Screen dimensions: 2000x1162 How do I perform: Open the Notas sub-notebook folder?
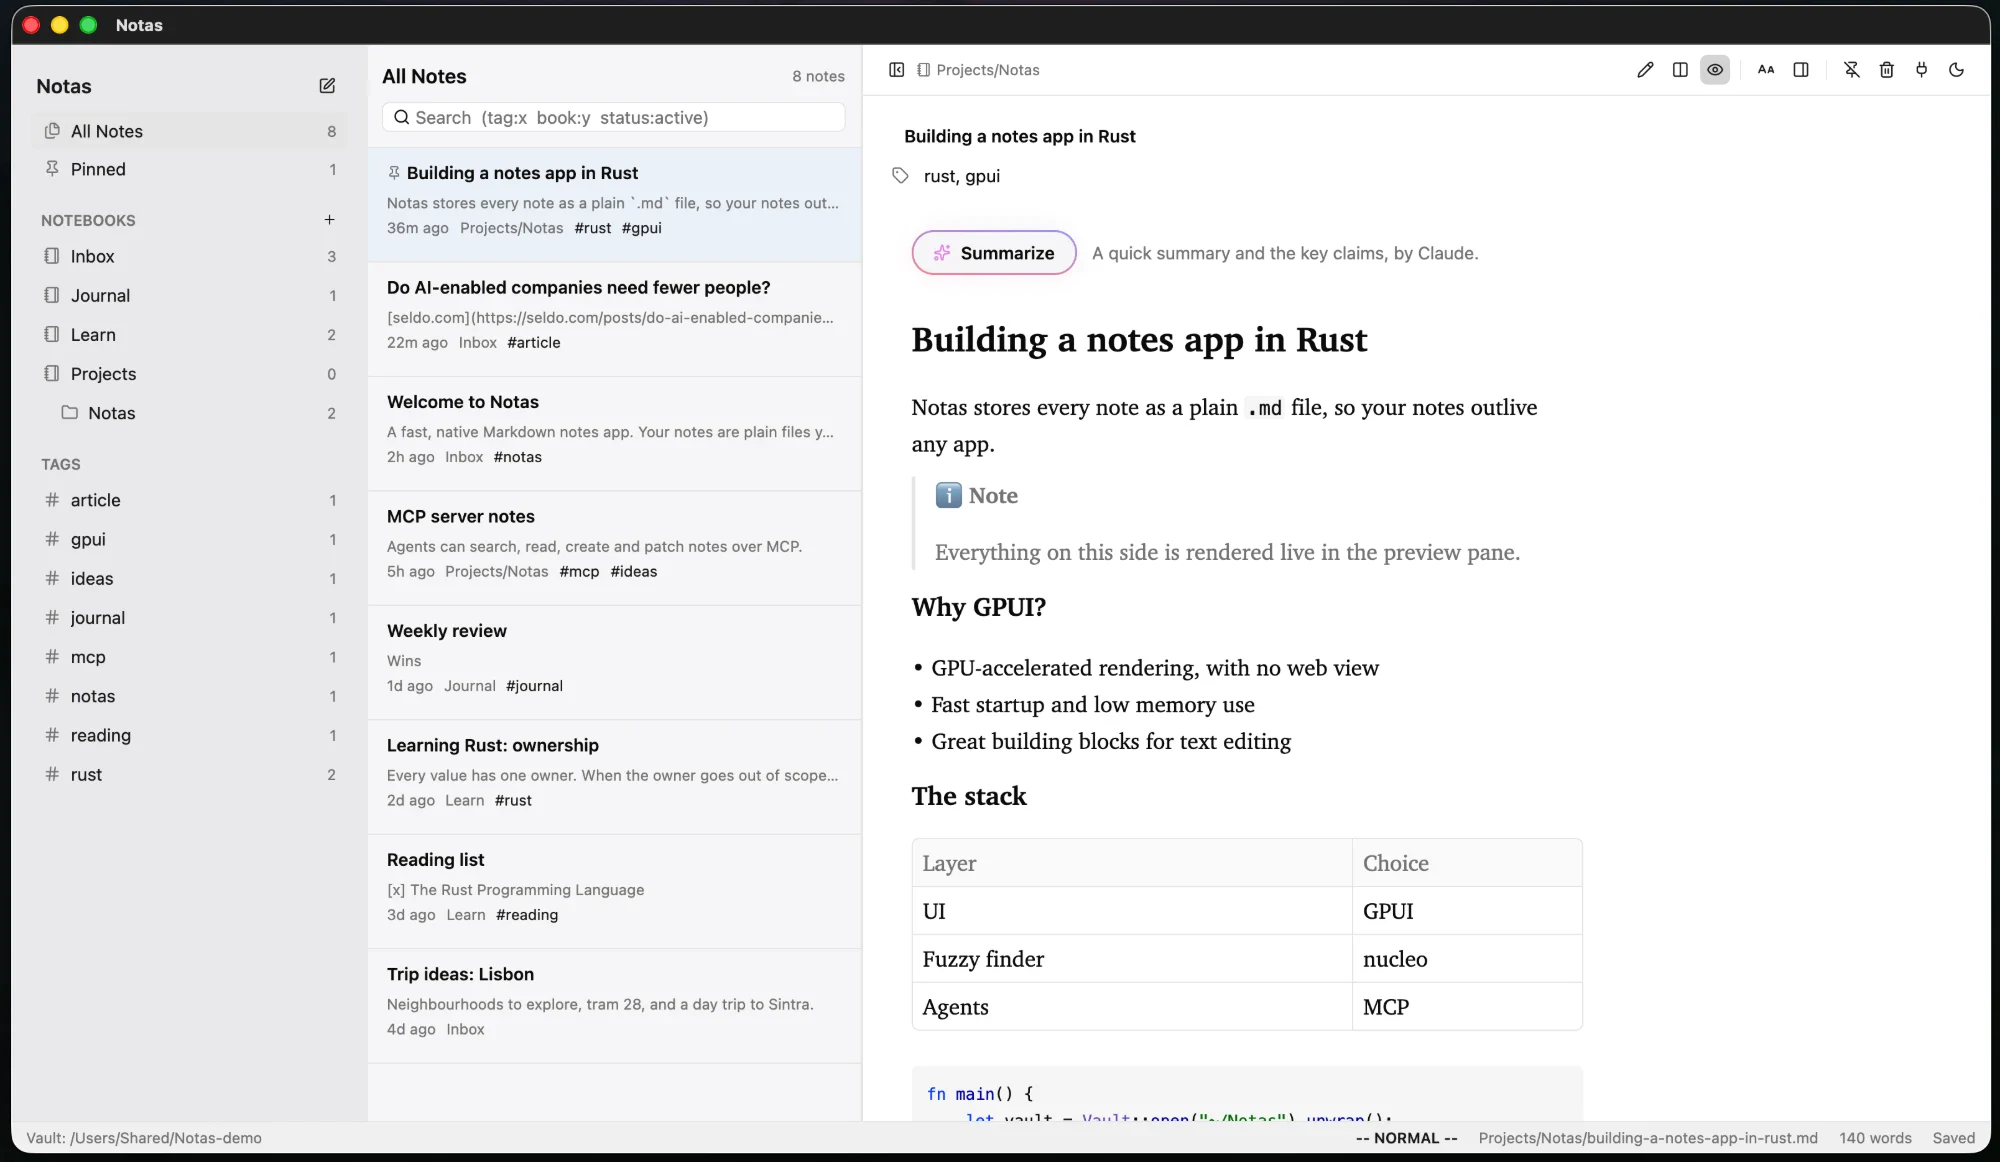pos(190,413)
